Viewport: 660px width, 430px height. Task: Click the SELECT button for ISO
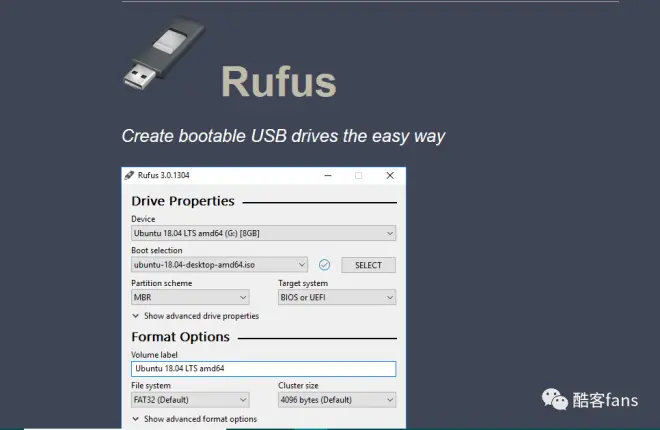coord(368,265)
